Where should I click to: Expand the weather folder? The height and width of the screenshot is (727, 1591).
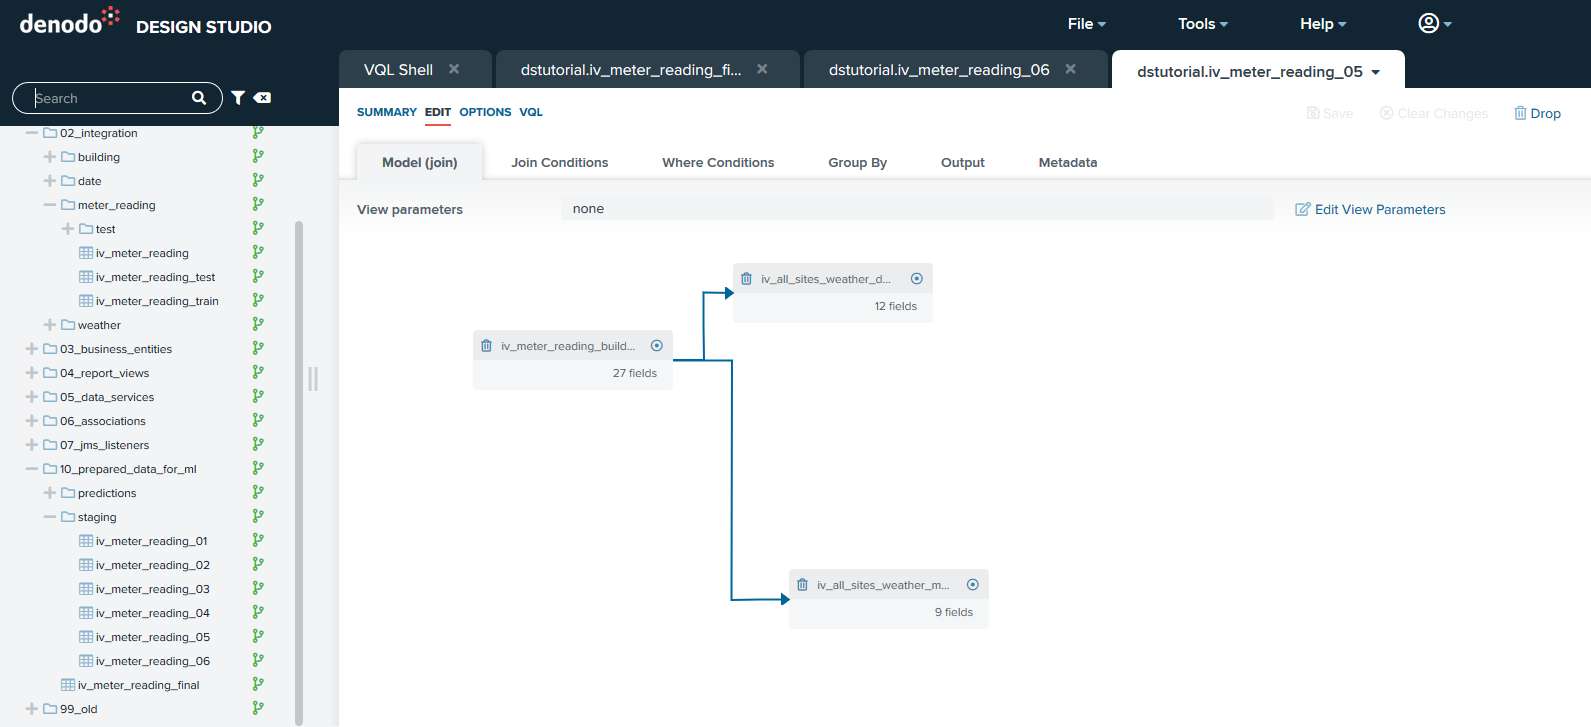(50, 325)
